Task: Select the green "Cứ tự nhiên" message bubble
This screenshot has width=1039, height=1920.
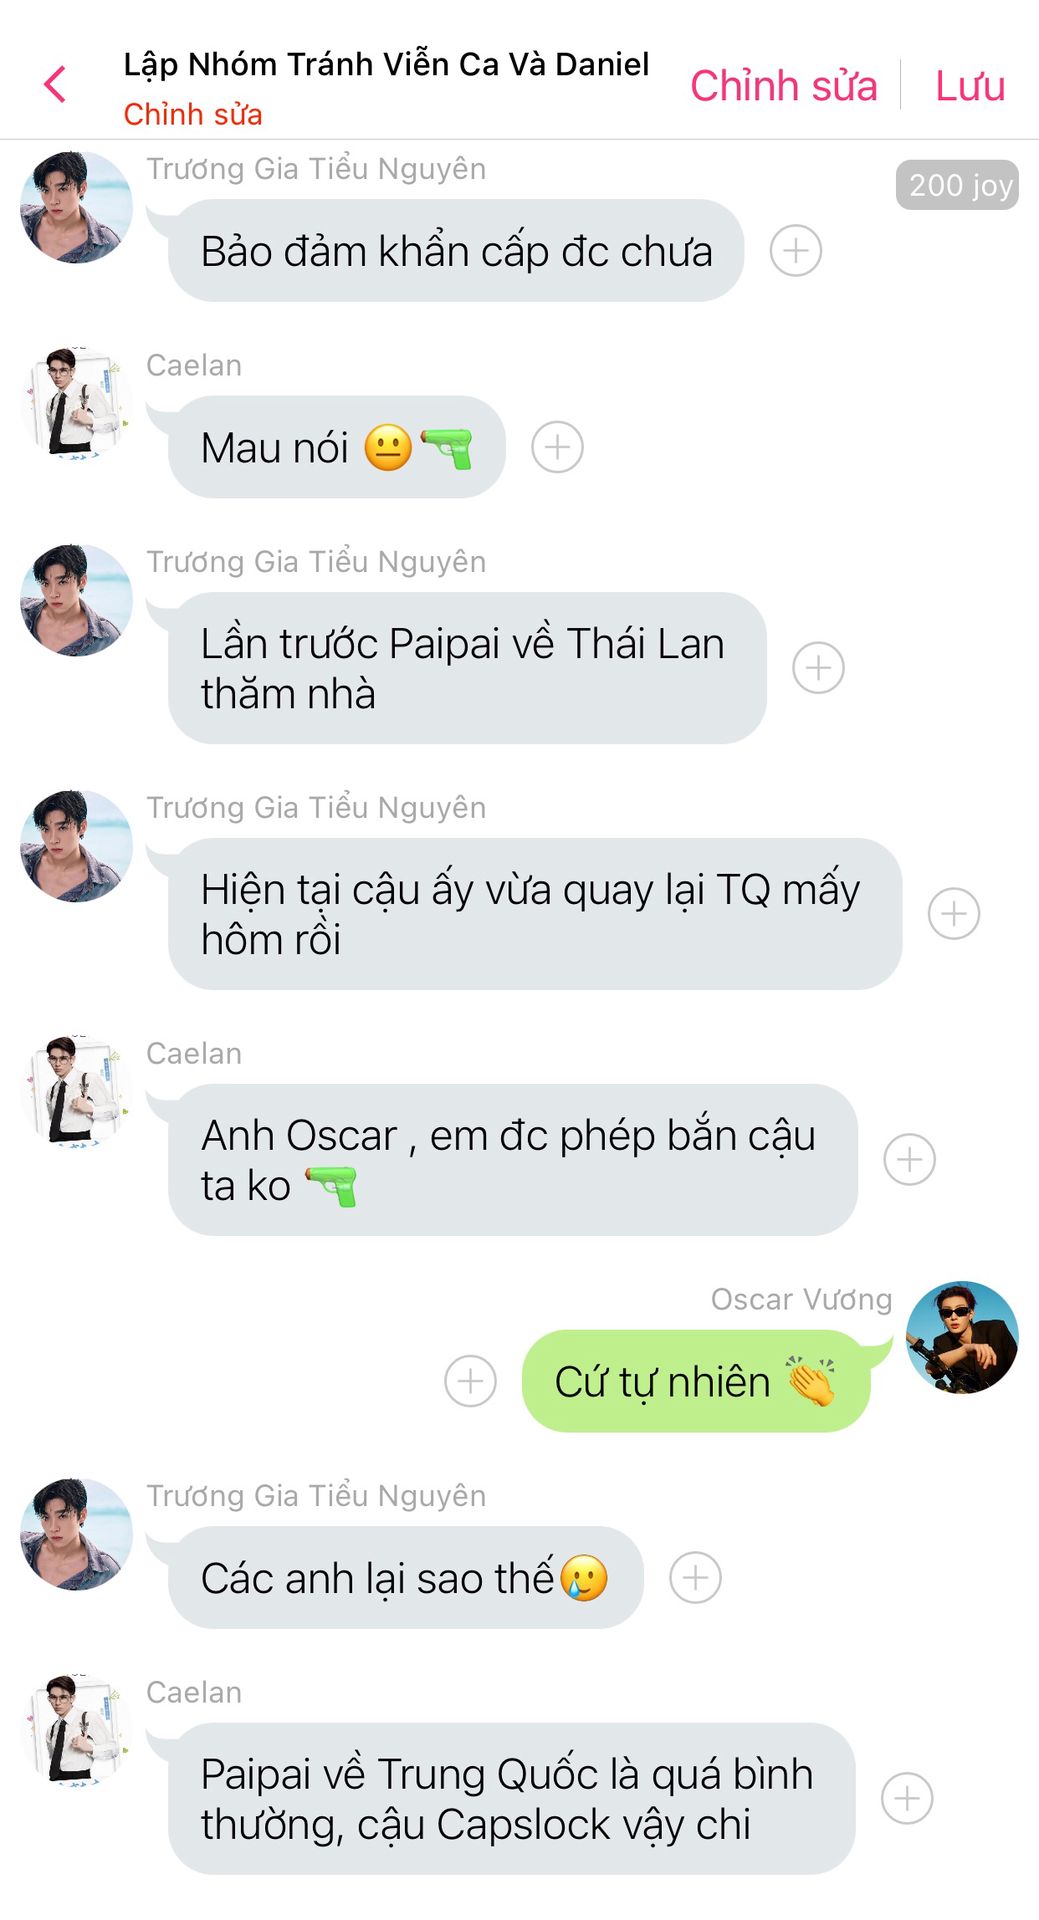Action: (x=697, y=1381)
